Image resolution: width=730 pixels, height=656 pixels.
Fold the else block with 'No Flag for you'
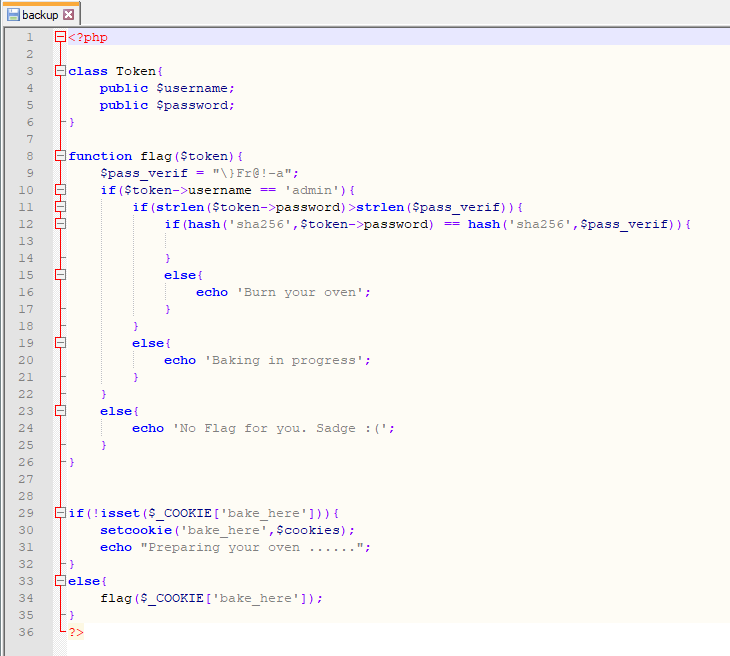61,411
